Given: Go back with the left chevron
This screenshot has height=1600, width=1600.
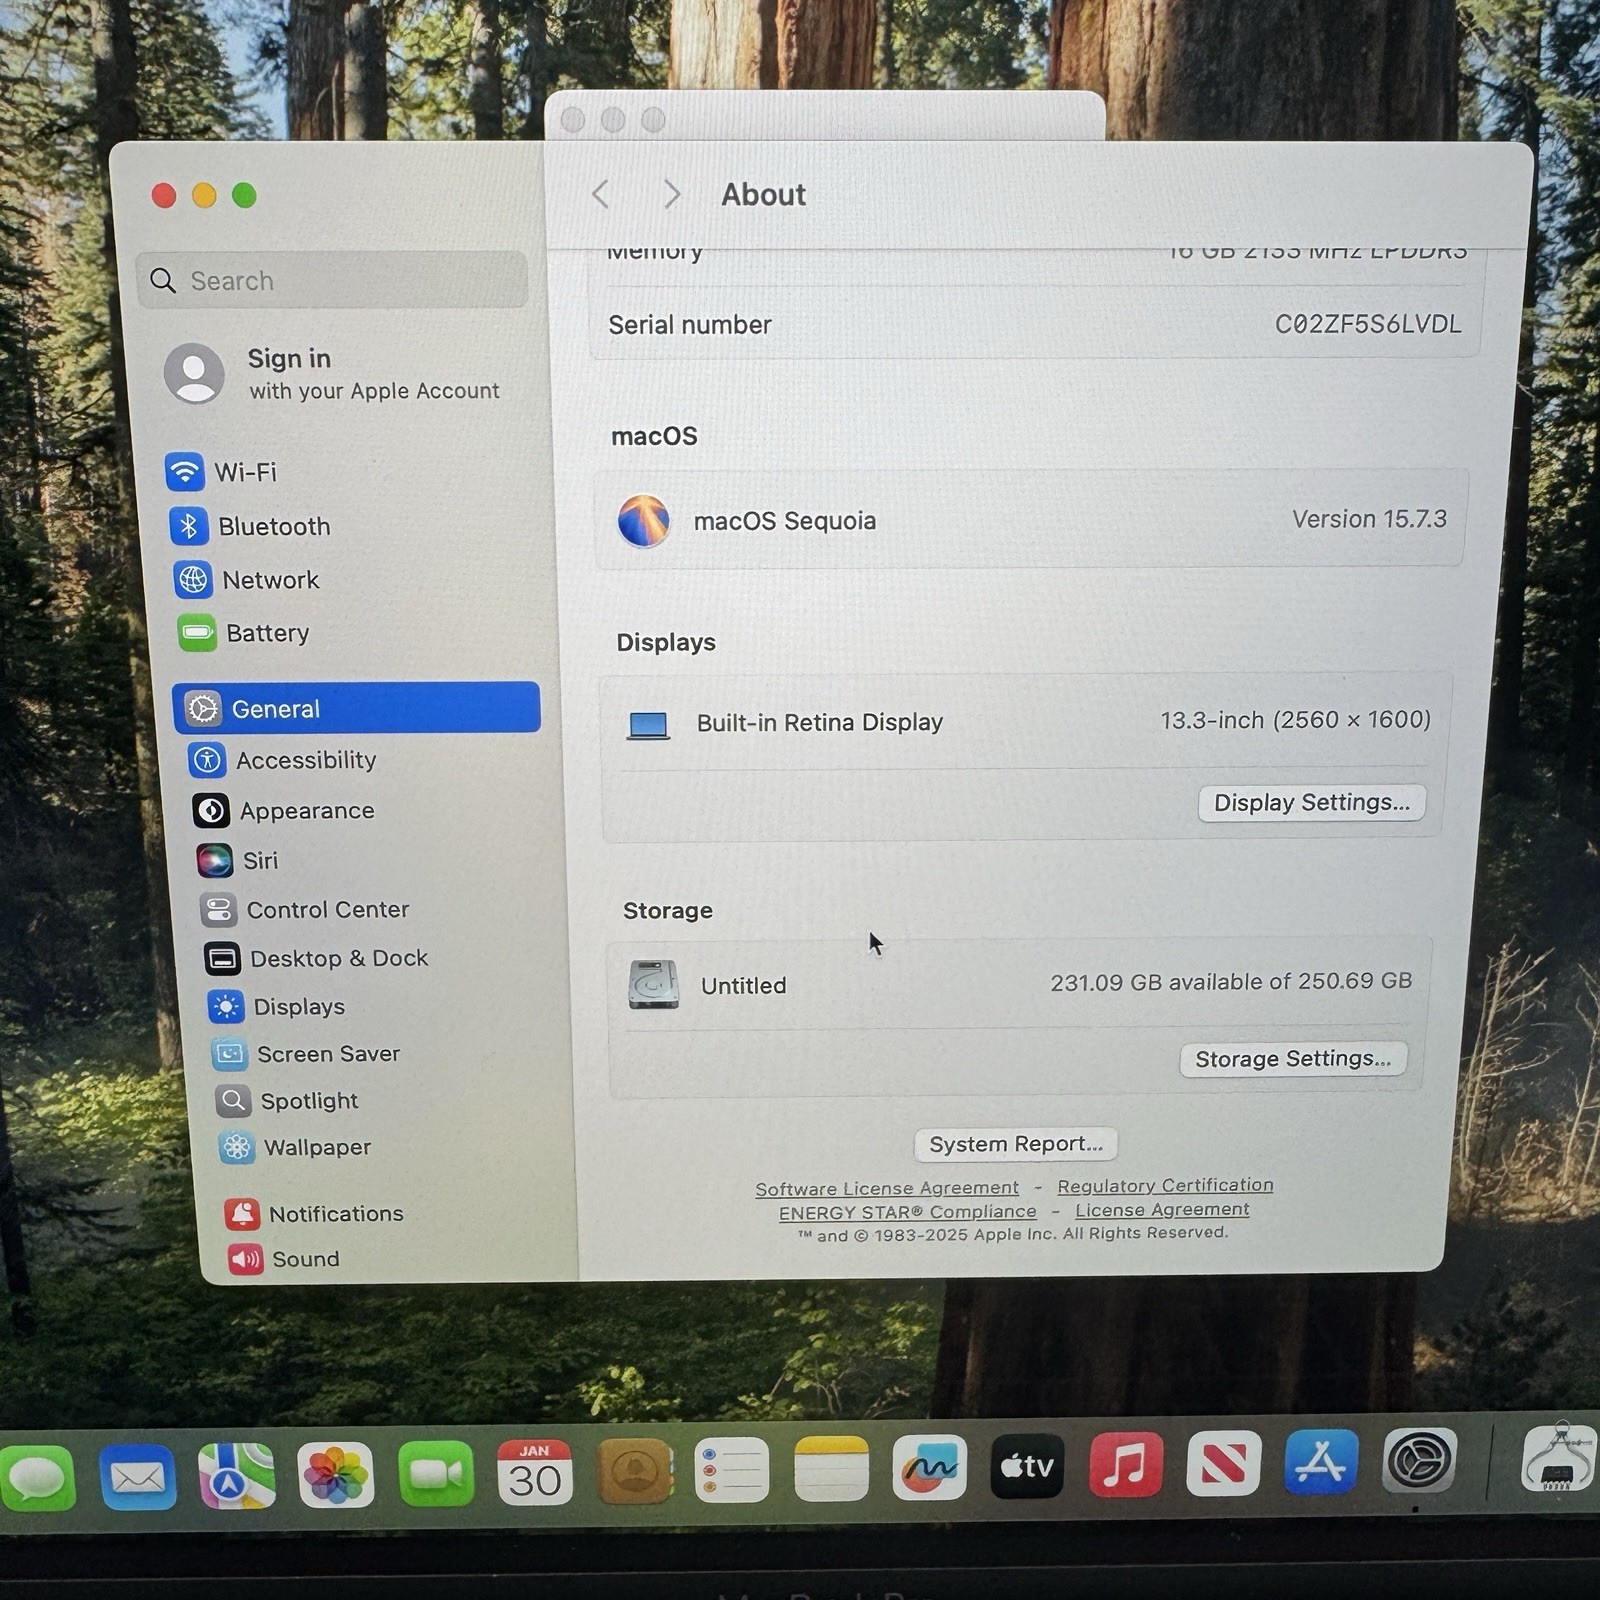Looking at the screenshot, I should [600, 194].
